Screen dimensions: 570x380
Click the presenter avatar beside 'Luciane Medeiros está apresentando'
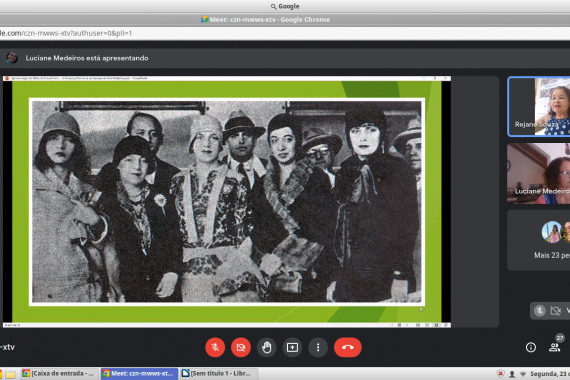pyautogui.click(x=12, y=58)
